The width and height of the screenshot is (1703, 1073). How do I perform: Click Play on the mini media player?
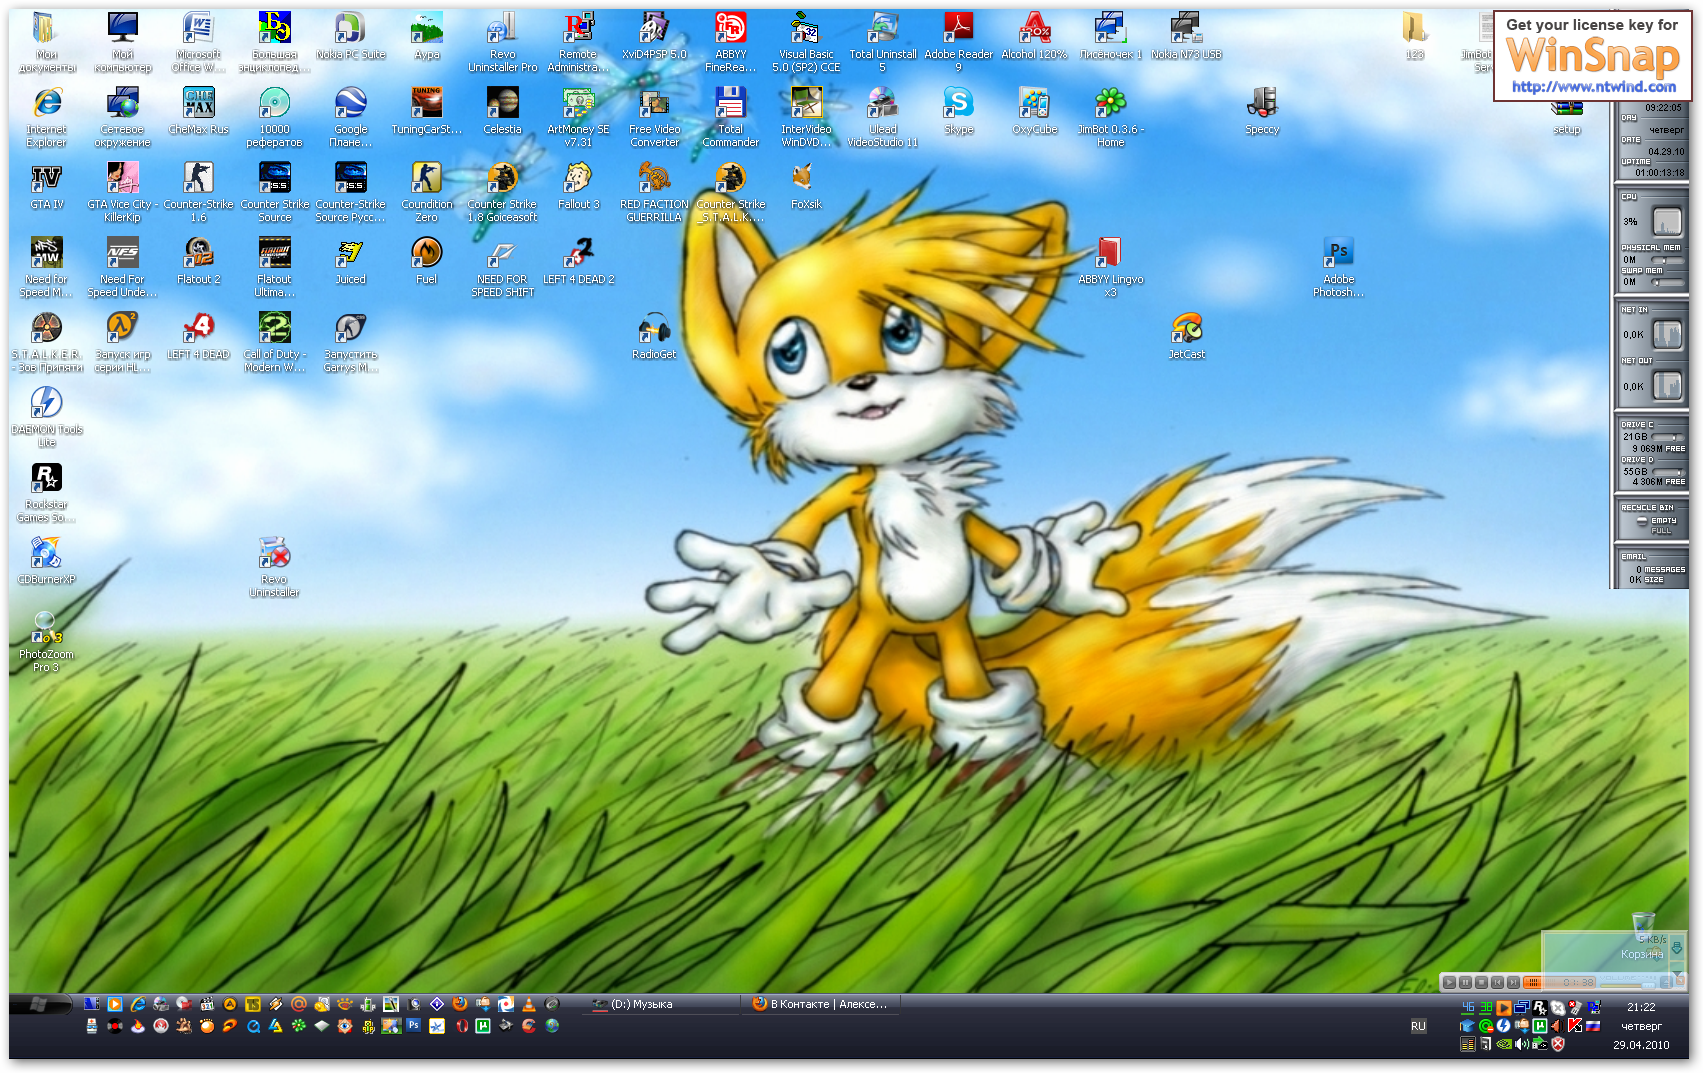1449,983
